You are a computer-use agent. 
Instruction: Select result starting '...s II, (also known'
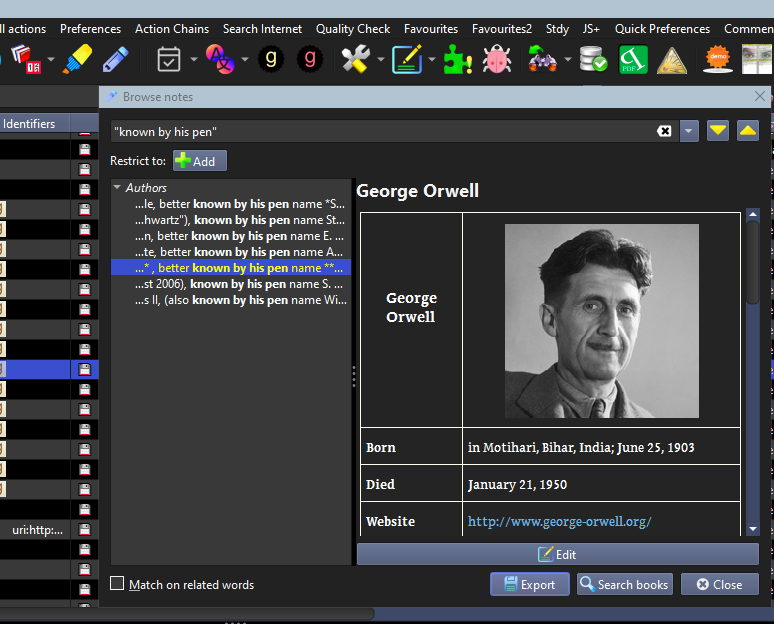click(240, 300)
